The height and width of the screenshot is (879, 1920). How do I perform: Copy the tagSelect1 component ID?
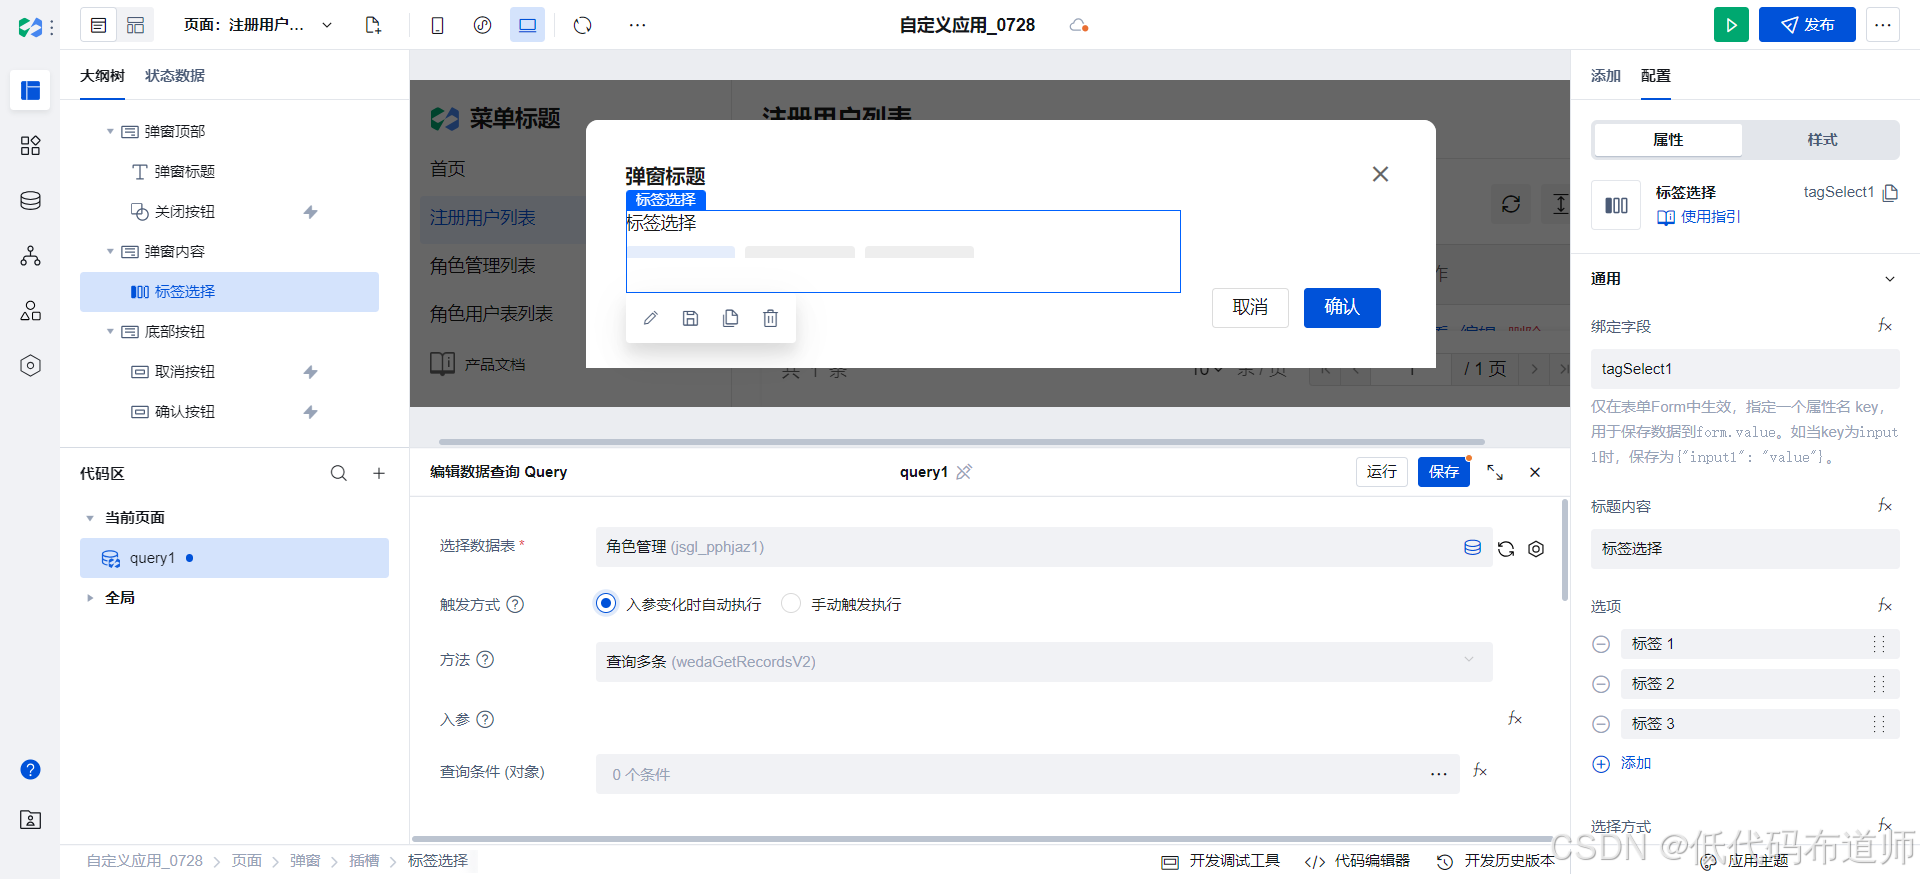[x=1890, y=192]
